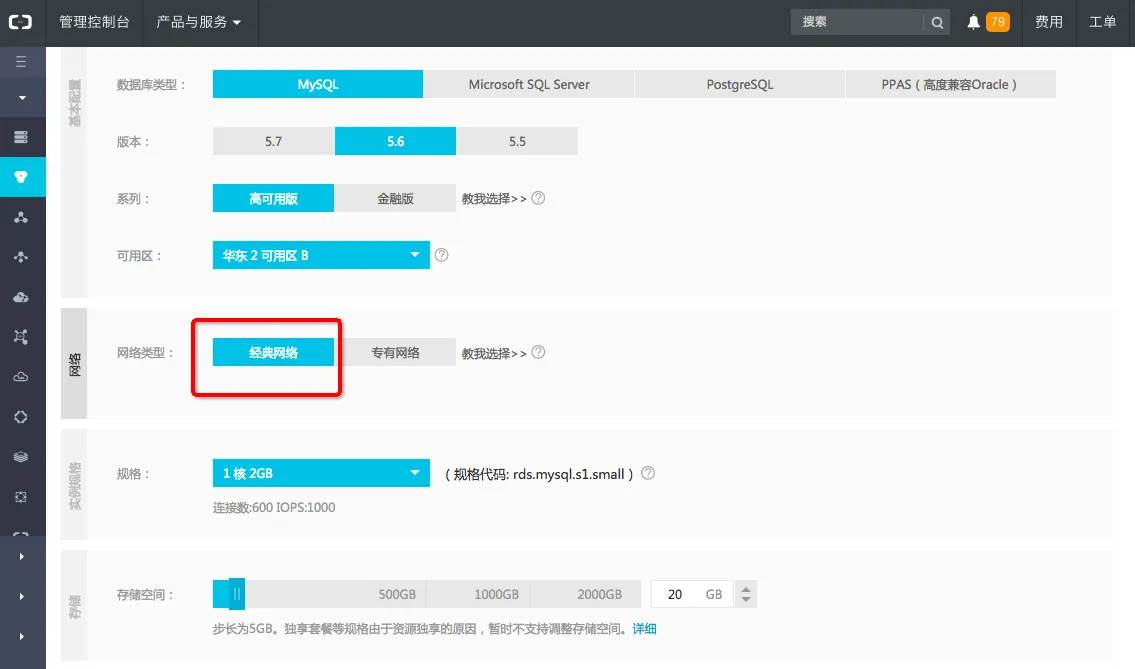Expand the 产品与服务 menu
Viewport: 1135px width, 669px height.
point(198,22)
